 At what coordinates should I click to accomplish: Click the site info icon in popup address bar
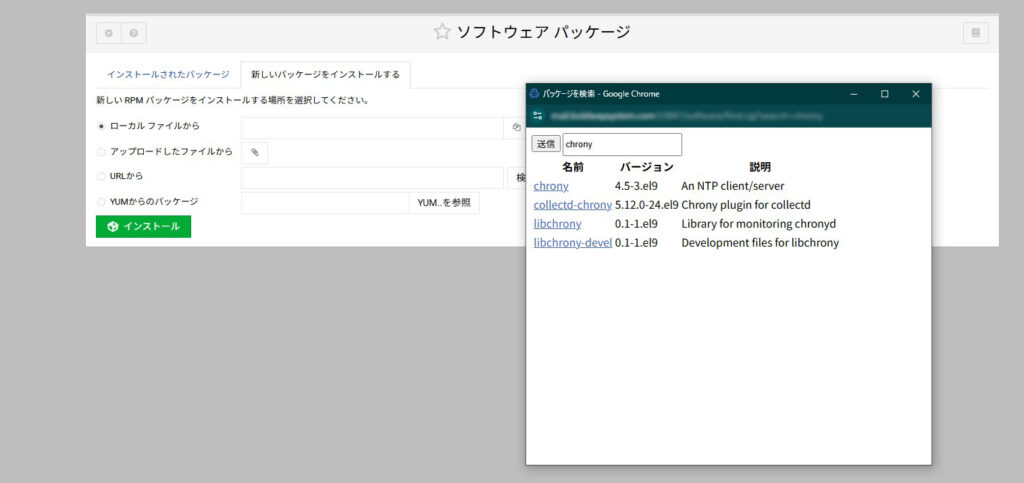[538, 116]
